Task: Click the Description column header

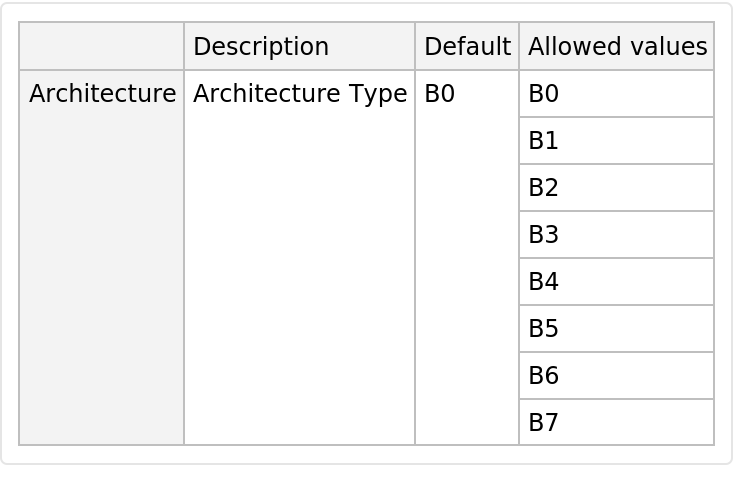Action: 261,46
